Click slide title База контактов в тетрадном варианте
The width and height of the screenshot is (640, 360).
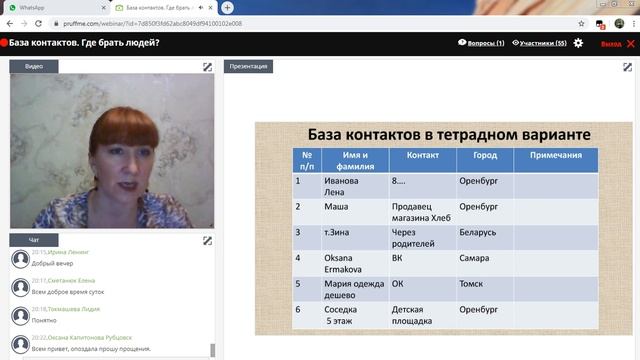(x=449, y=135)
